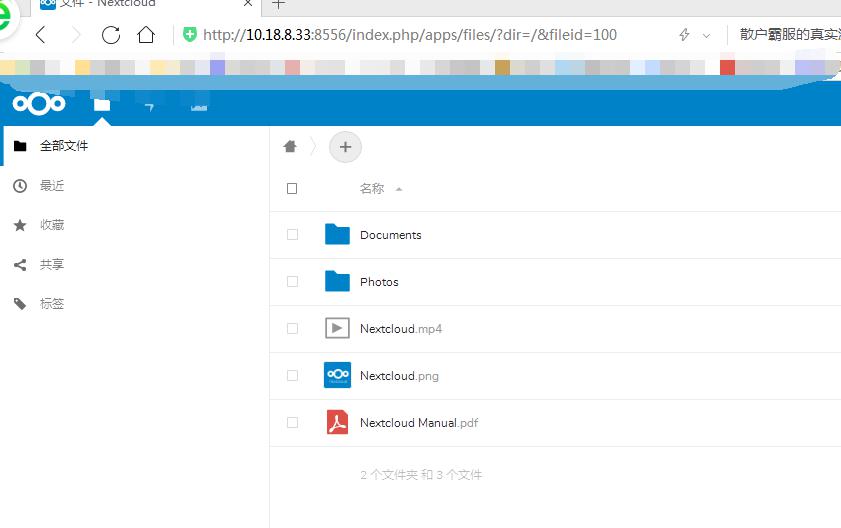This screenshot has width=841, height=528.
Task: Click the tag icon beside 标签
Action: [20, 304]
